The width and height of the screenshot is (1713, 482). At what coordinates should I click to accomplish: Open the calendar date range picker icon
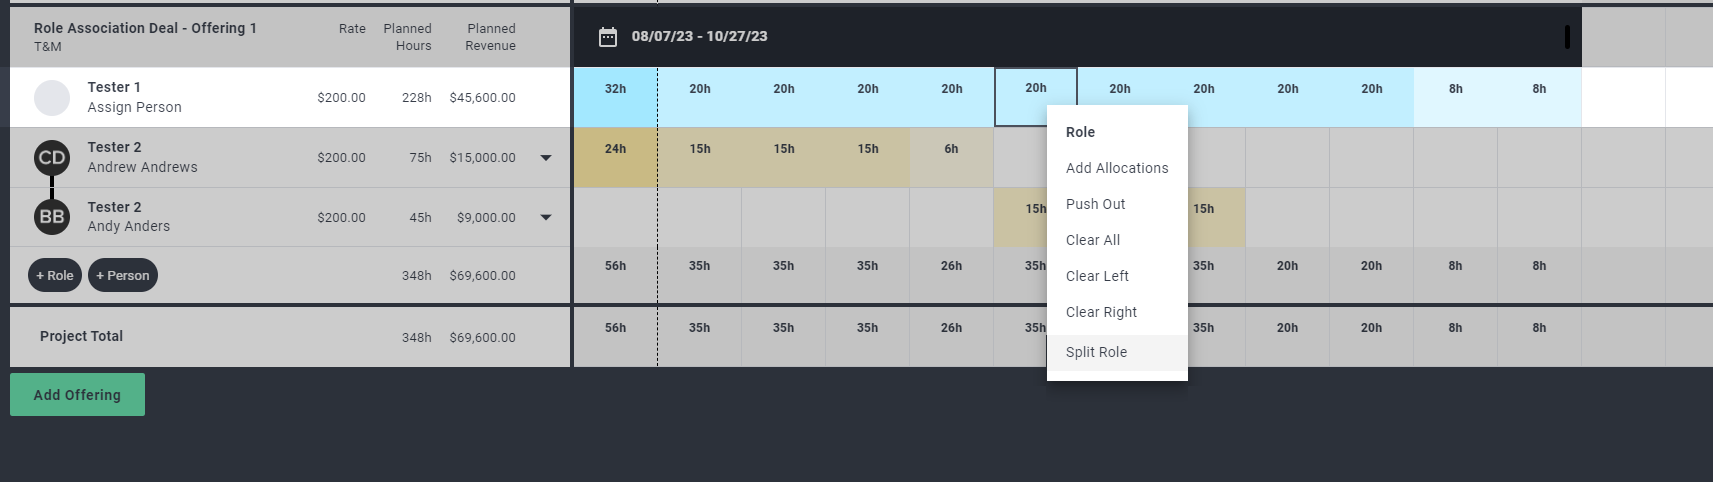tap(608, 37)
